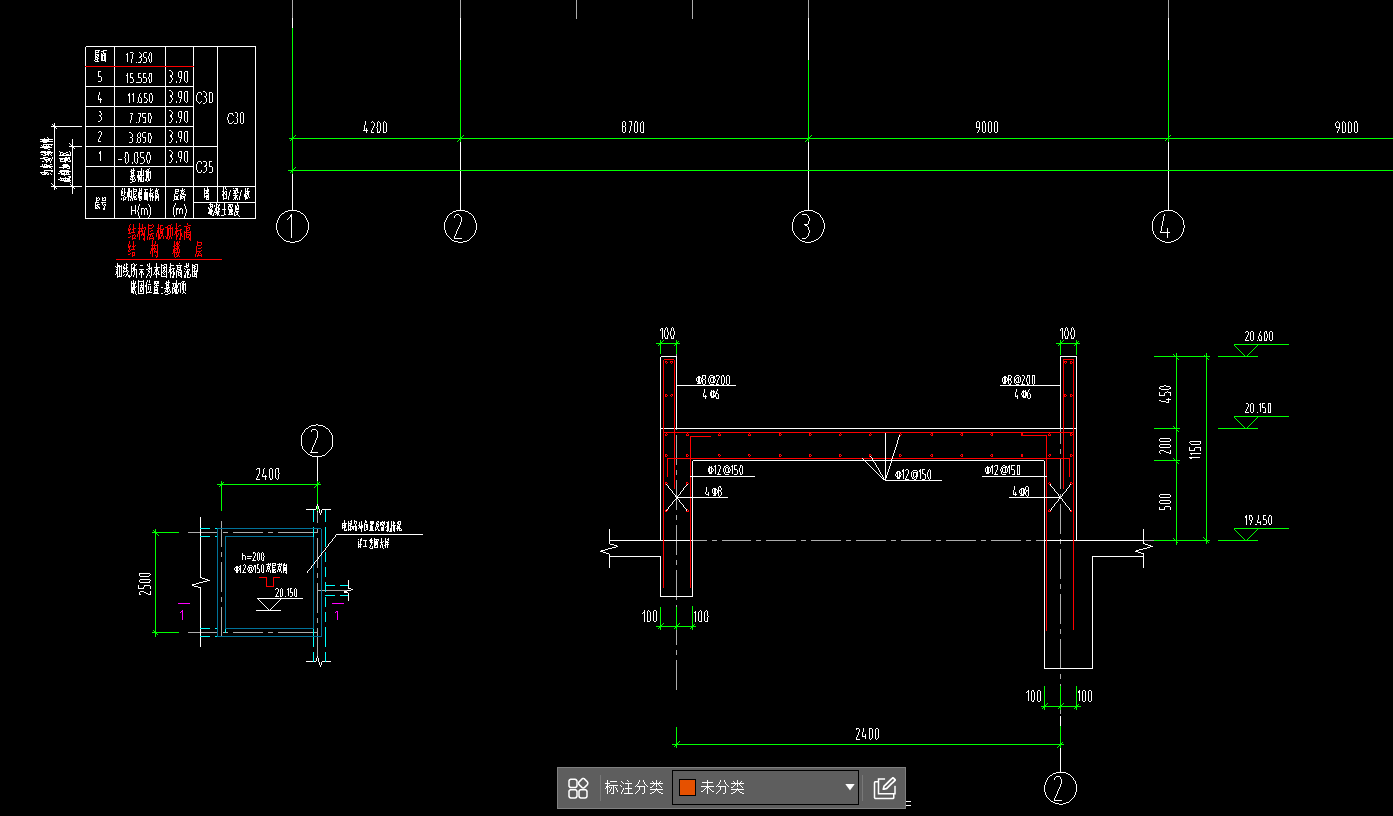Select the 17.350 cell in the level table

click(139, 57)
